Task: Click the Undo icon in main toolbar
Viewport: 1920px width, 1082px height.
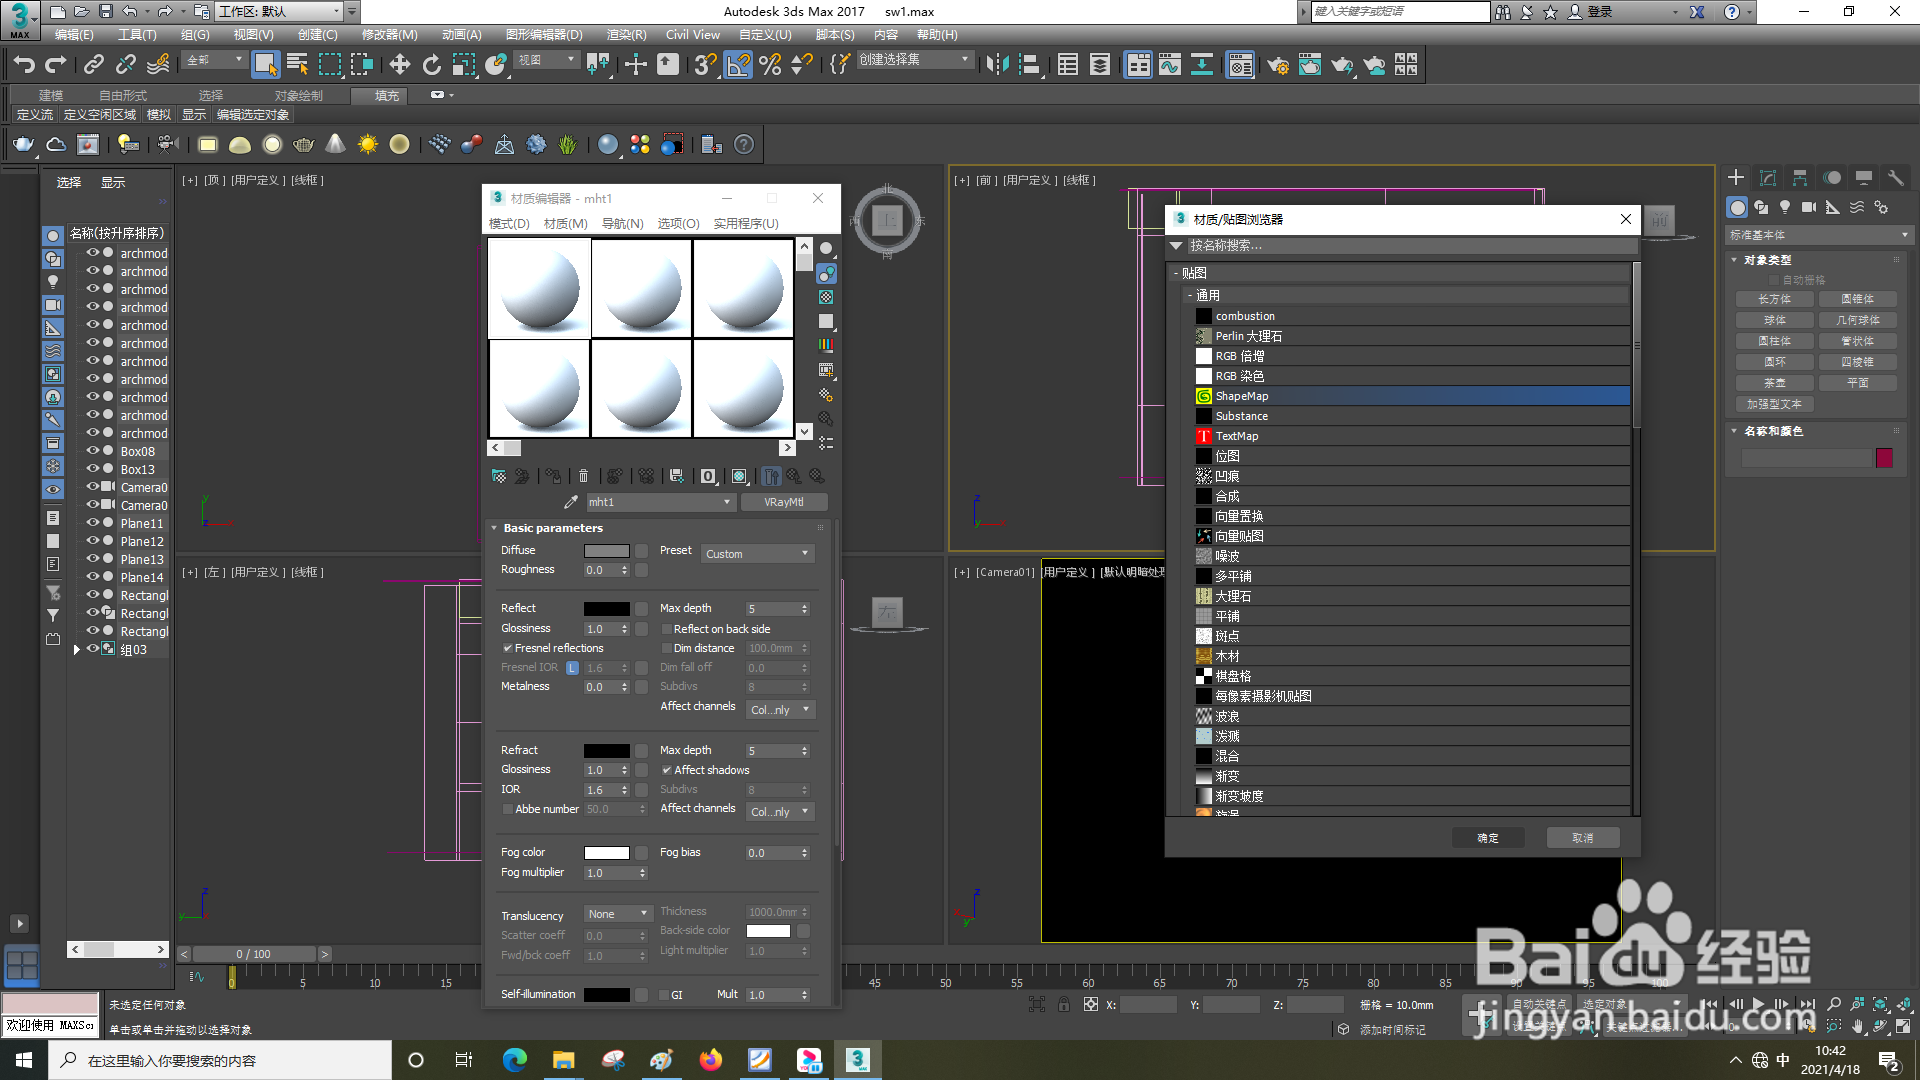Action: 24,65
